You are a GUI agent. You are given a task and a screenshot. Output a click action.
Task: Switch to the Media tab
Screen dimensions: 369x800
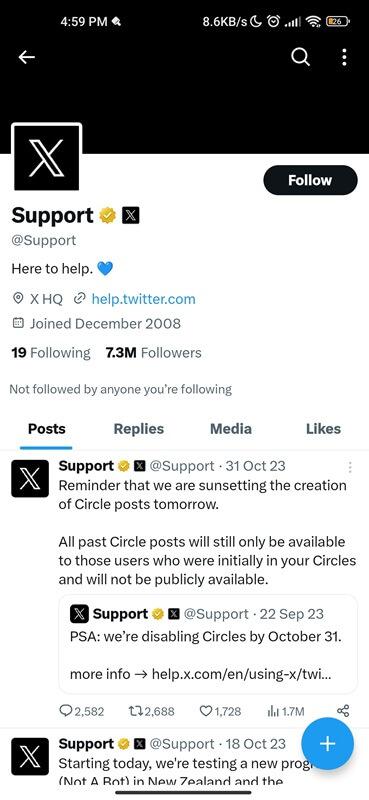coord(231,429)
